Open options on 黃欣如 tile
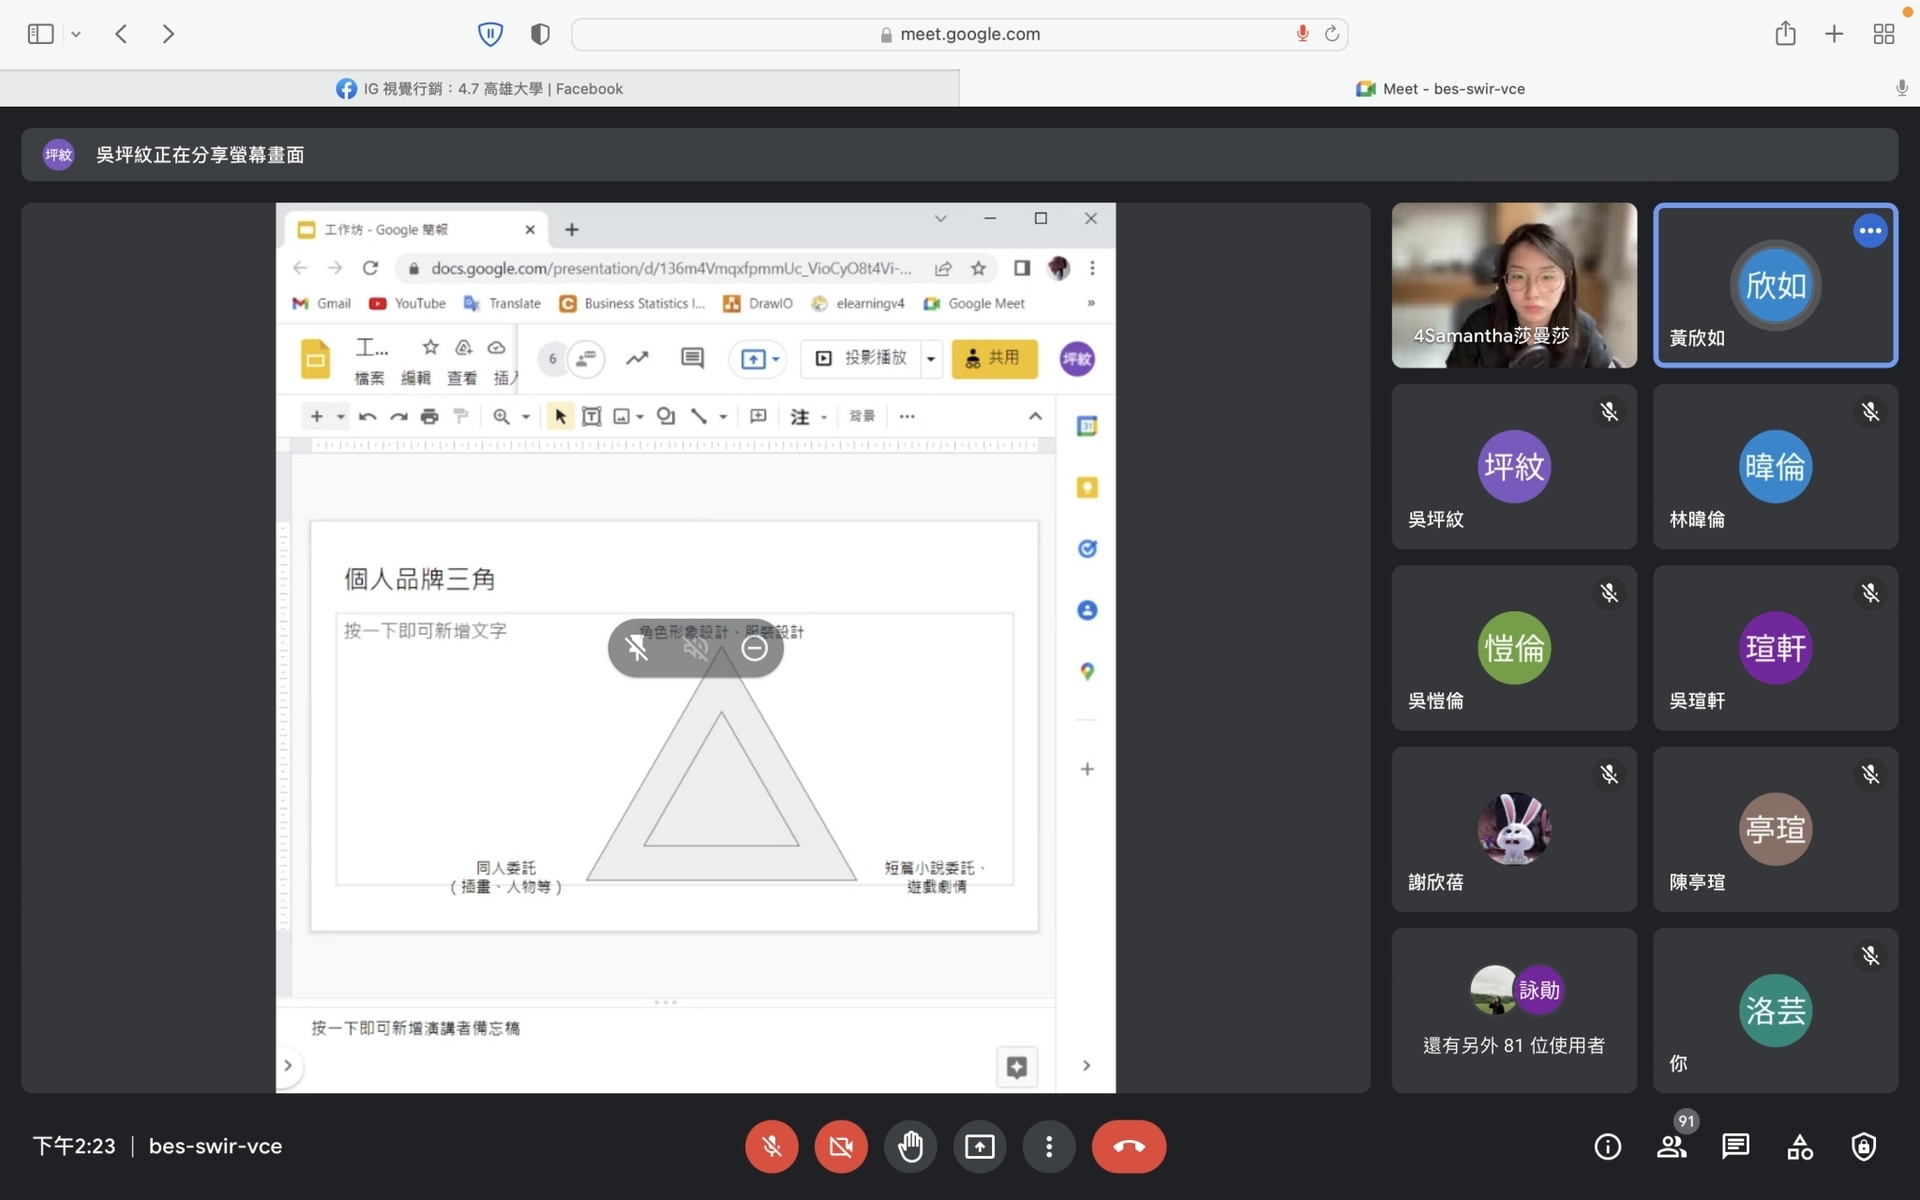1920x1200 pixels. pos(1870,231)
